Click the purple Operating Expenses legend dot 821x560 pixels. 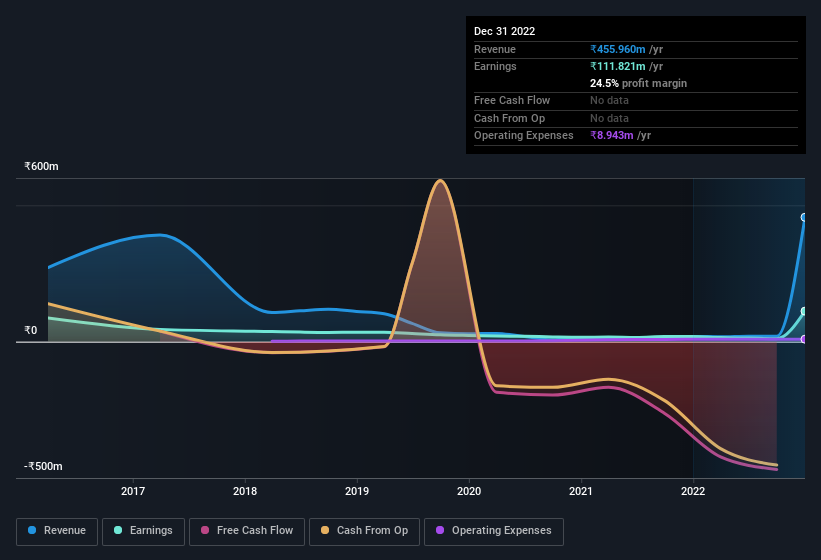(440, 530)
